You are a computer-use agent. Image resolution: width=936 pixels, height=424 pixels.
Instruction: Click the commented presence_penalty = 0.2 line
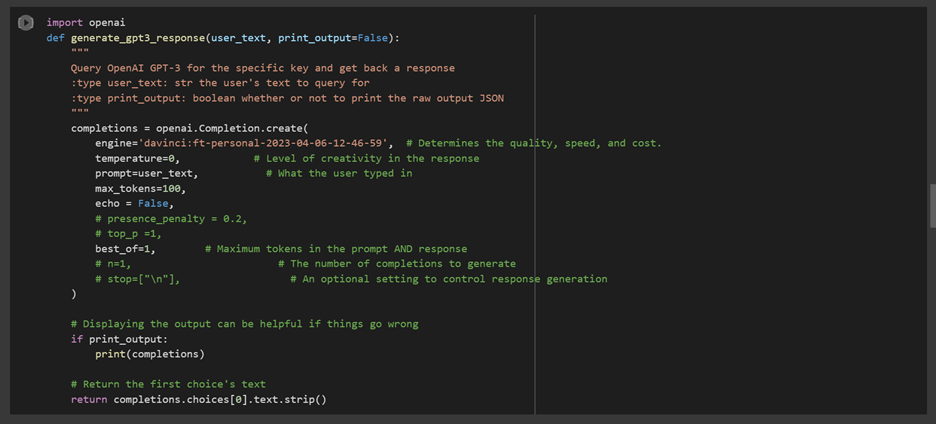pos(170,218)
